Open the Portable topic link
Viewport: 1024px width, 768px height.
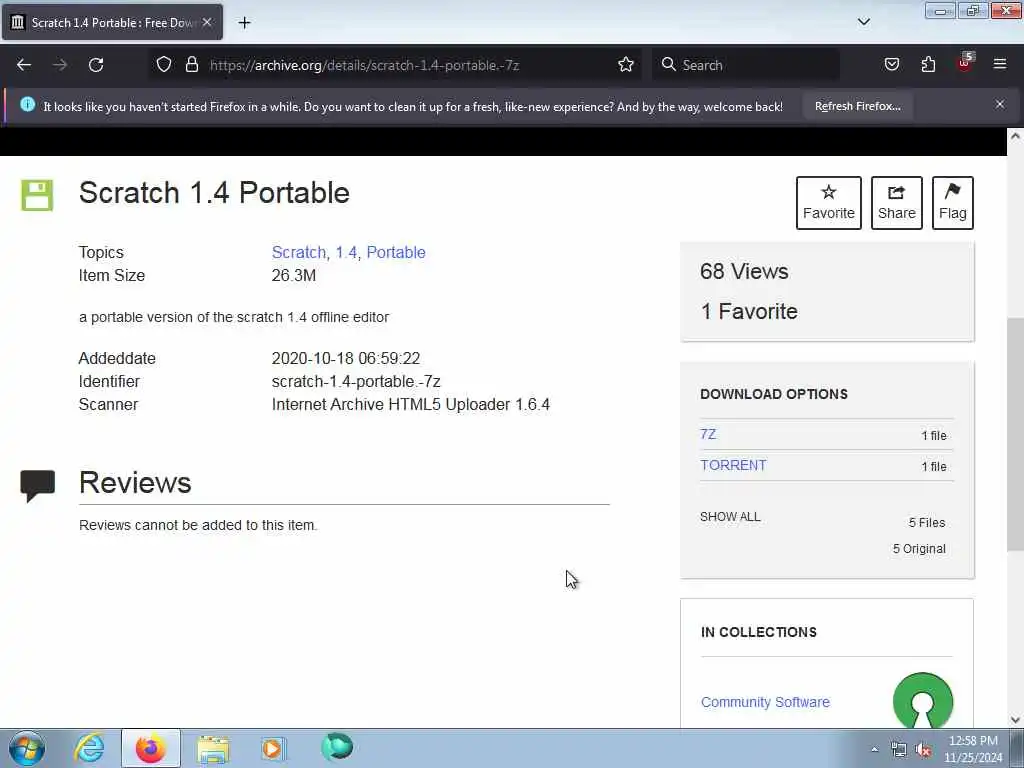[x=396, y=252]
